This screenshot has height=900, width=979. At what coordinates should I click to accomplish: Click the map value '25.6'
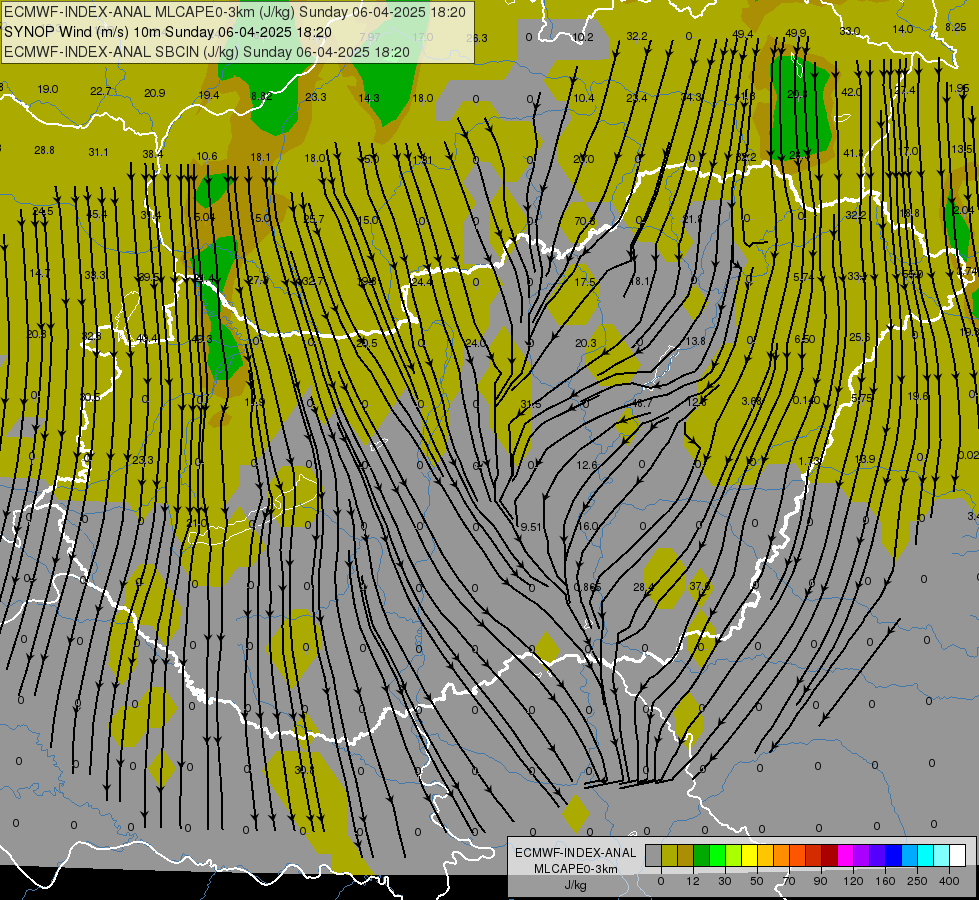point(859,337)
